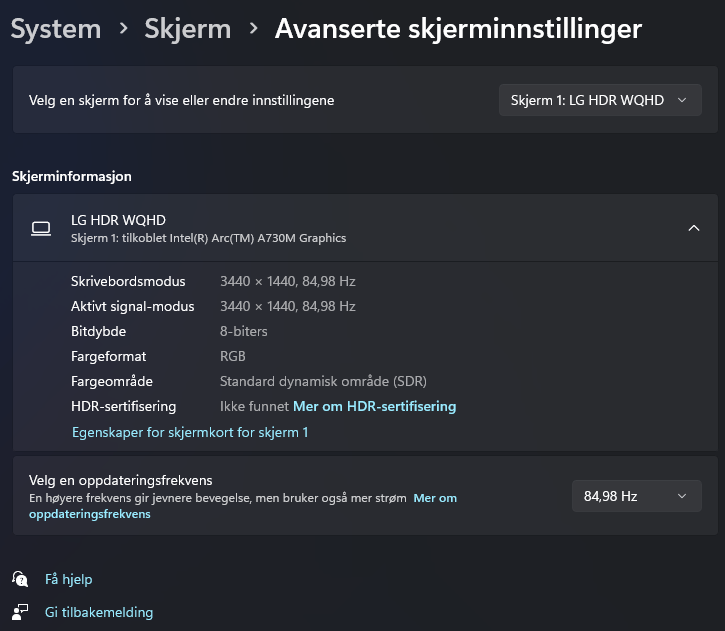Click the Gi tilbakemelding person icon

coord(20,612)
